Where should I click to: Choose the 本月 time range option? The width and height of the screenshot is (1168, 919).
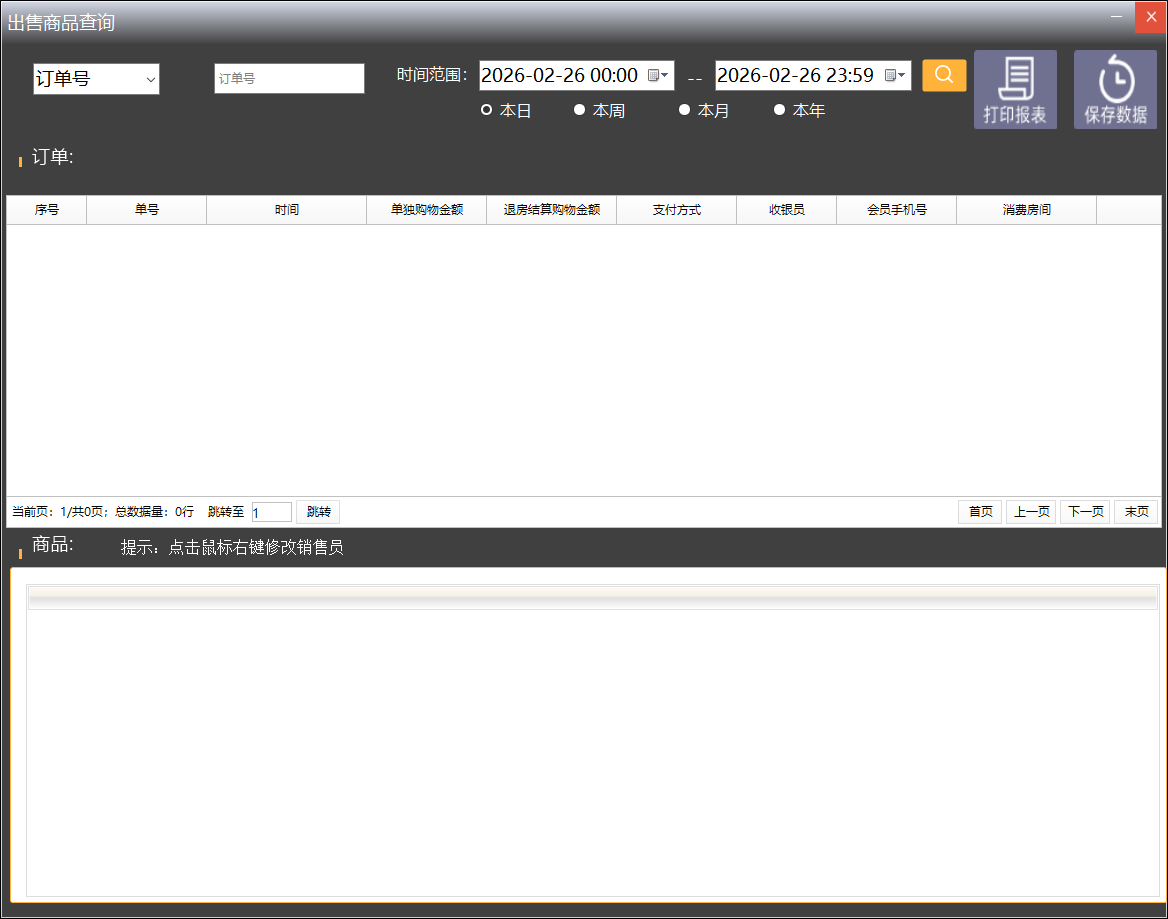click(x=685, y=110)
